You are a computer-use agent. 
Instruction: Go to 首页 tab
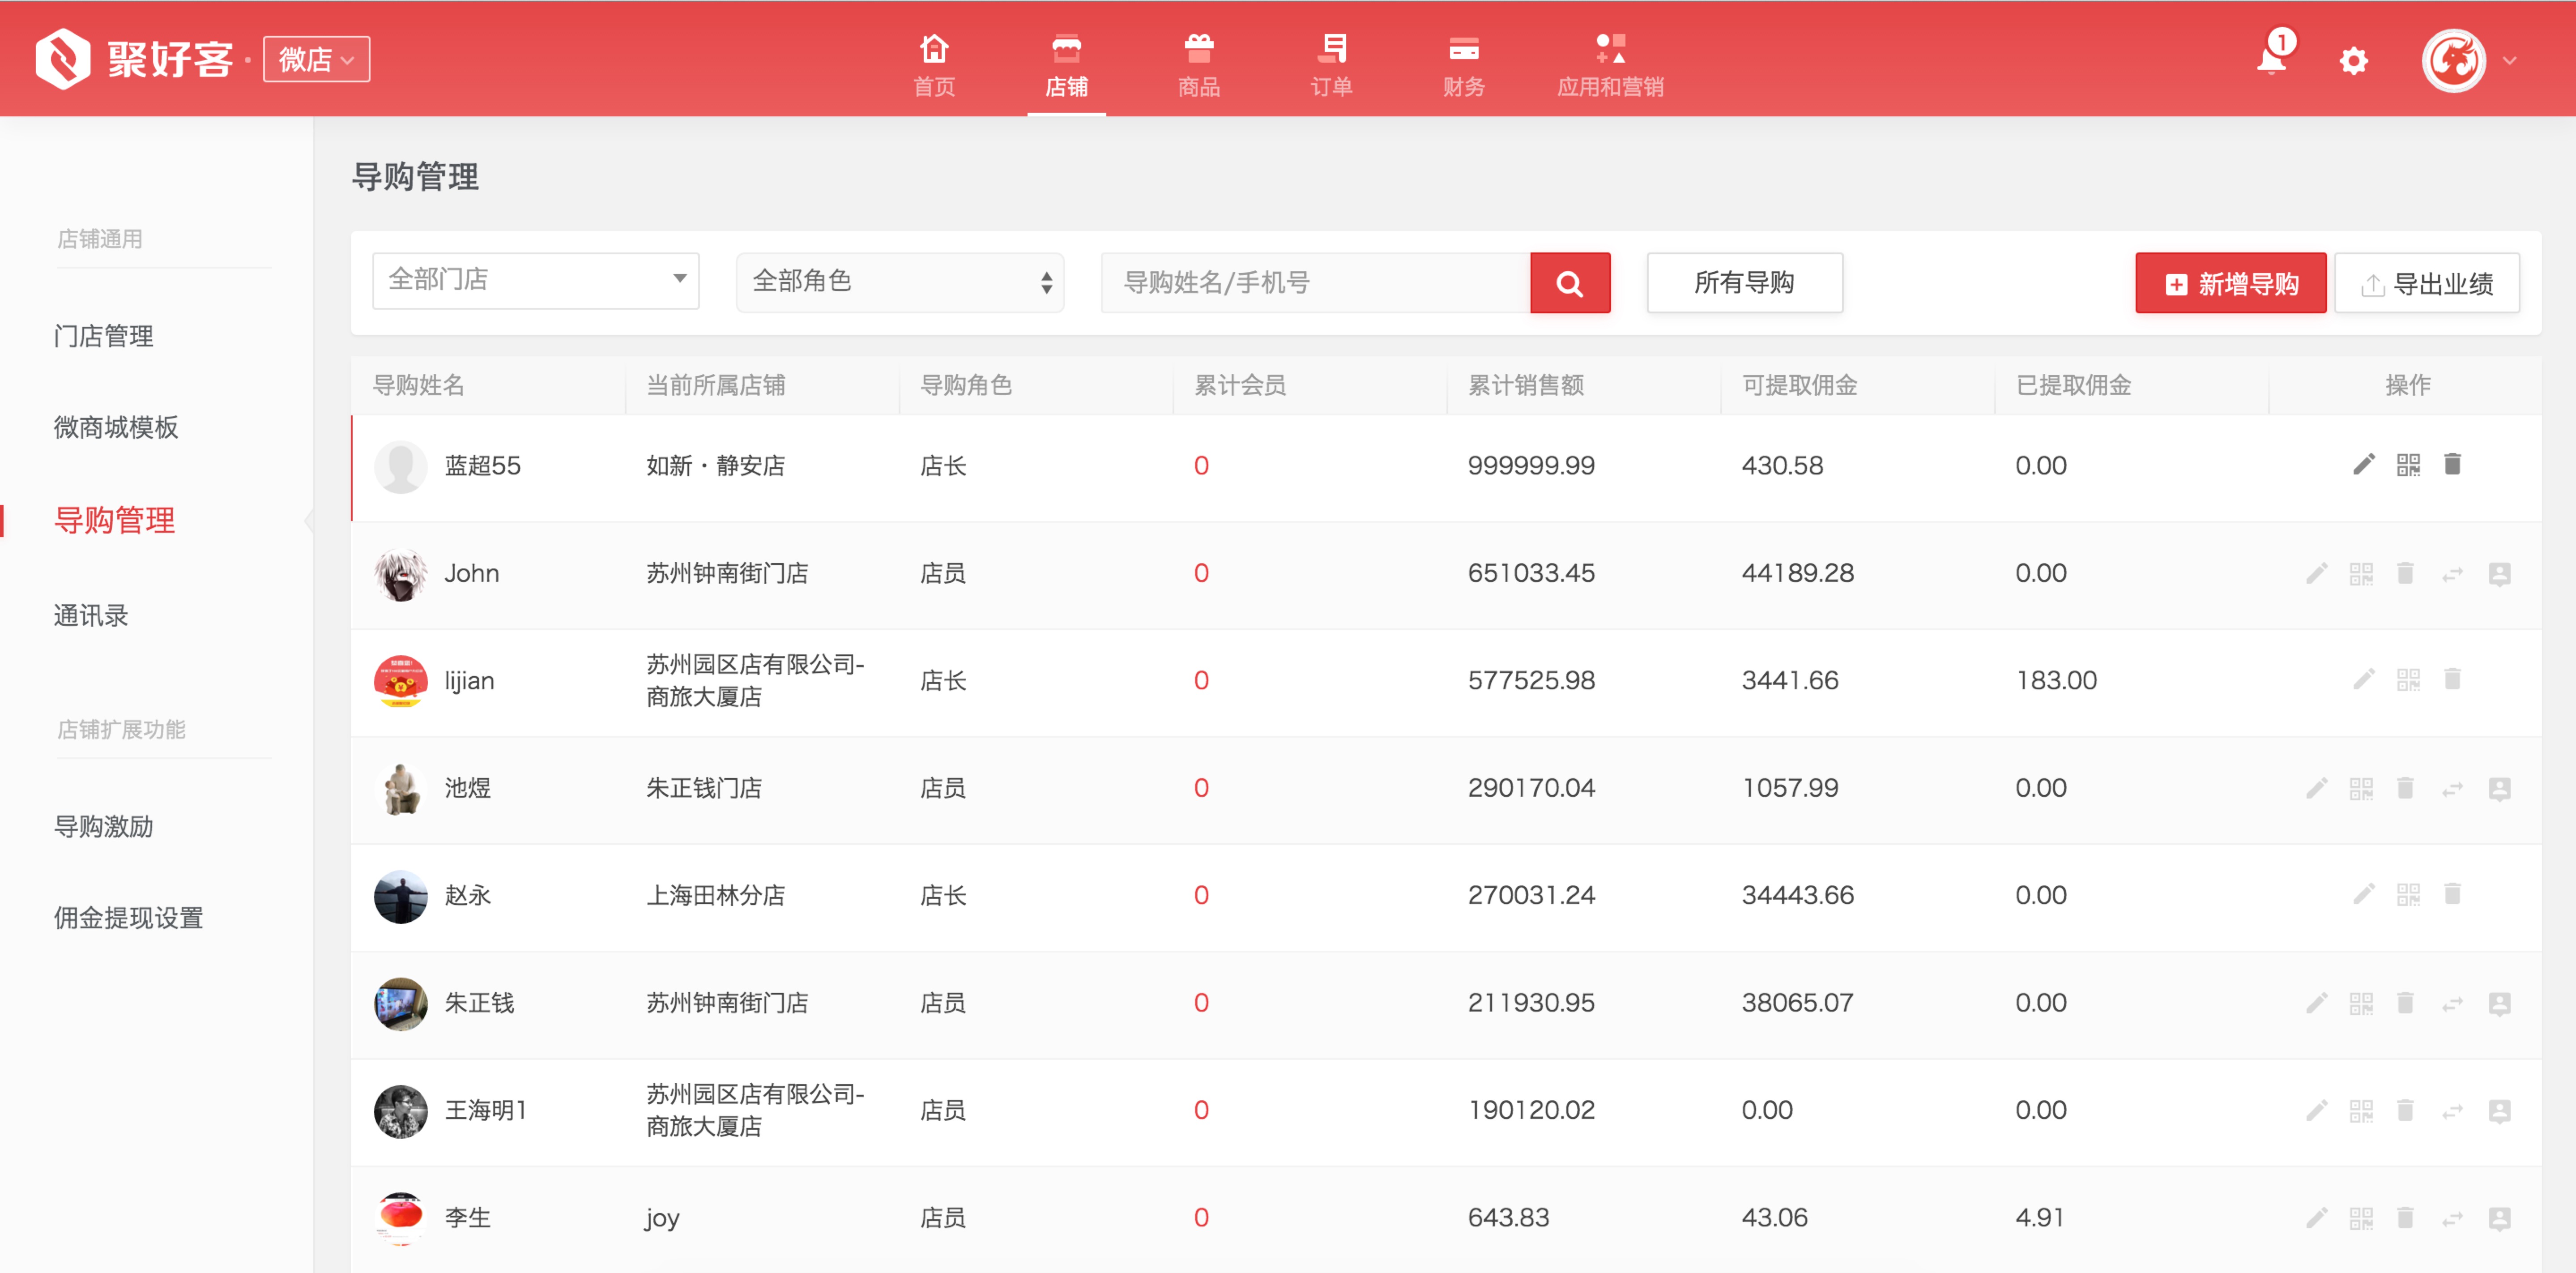[x=934, y=65]
